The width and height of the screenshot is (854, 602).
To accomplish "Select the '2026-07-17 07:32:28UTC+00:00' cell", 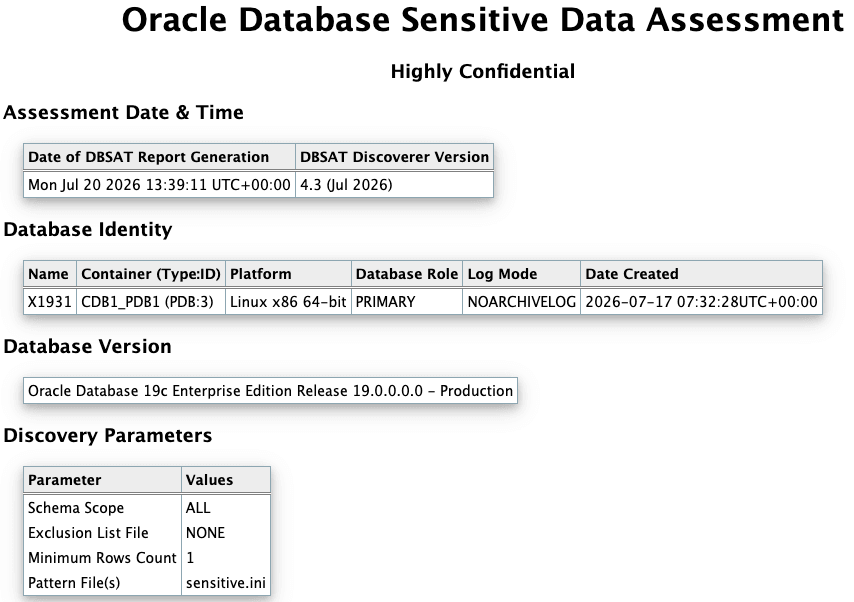I will (702, 302).
